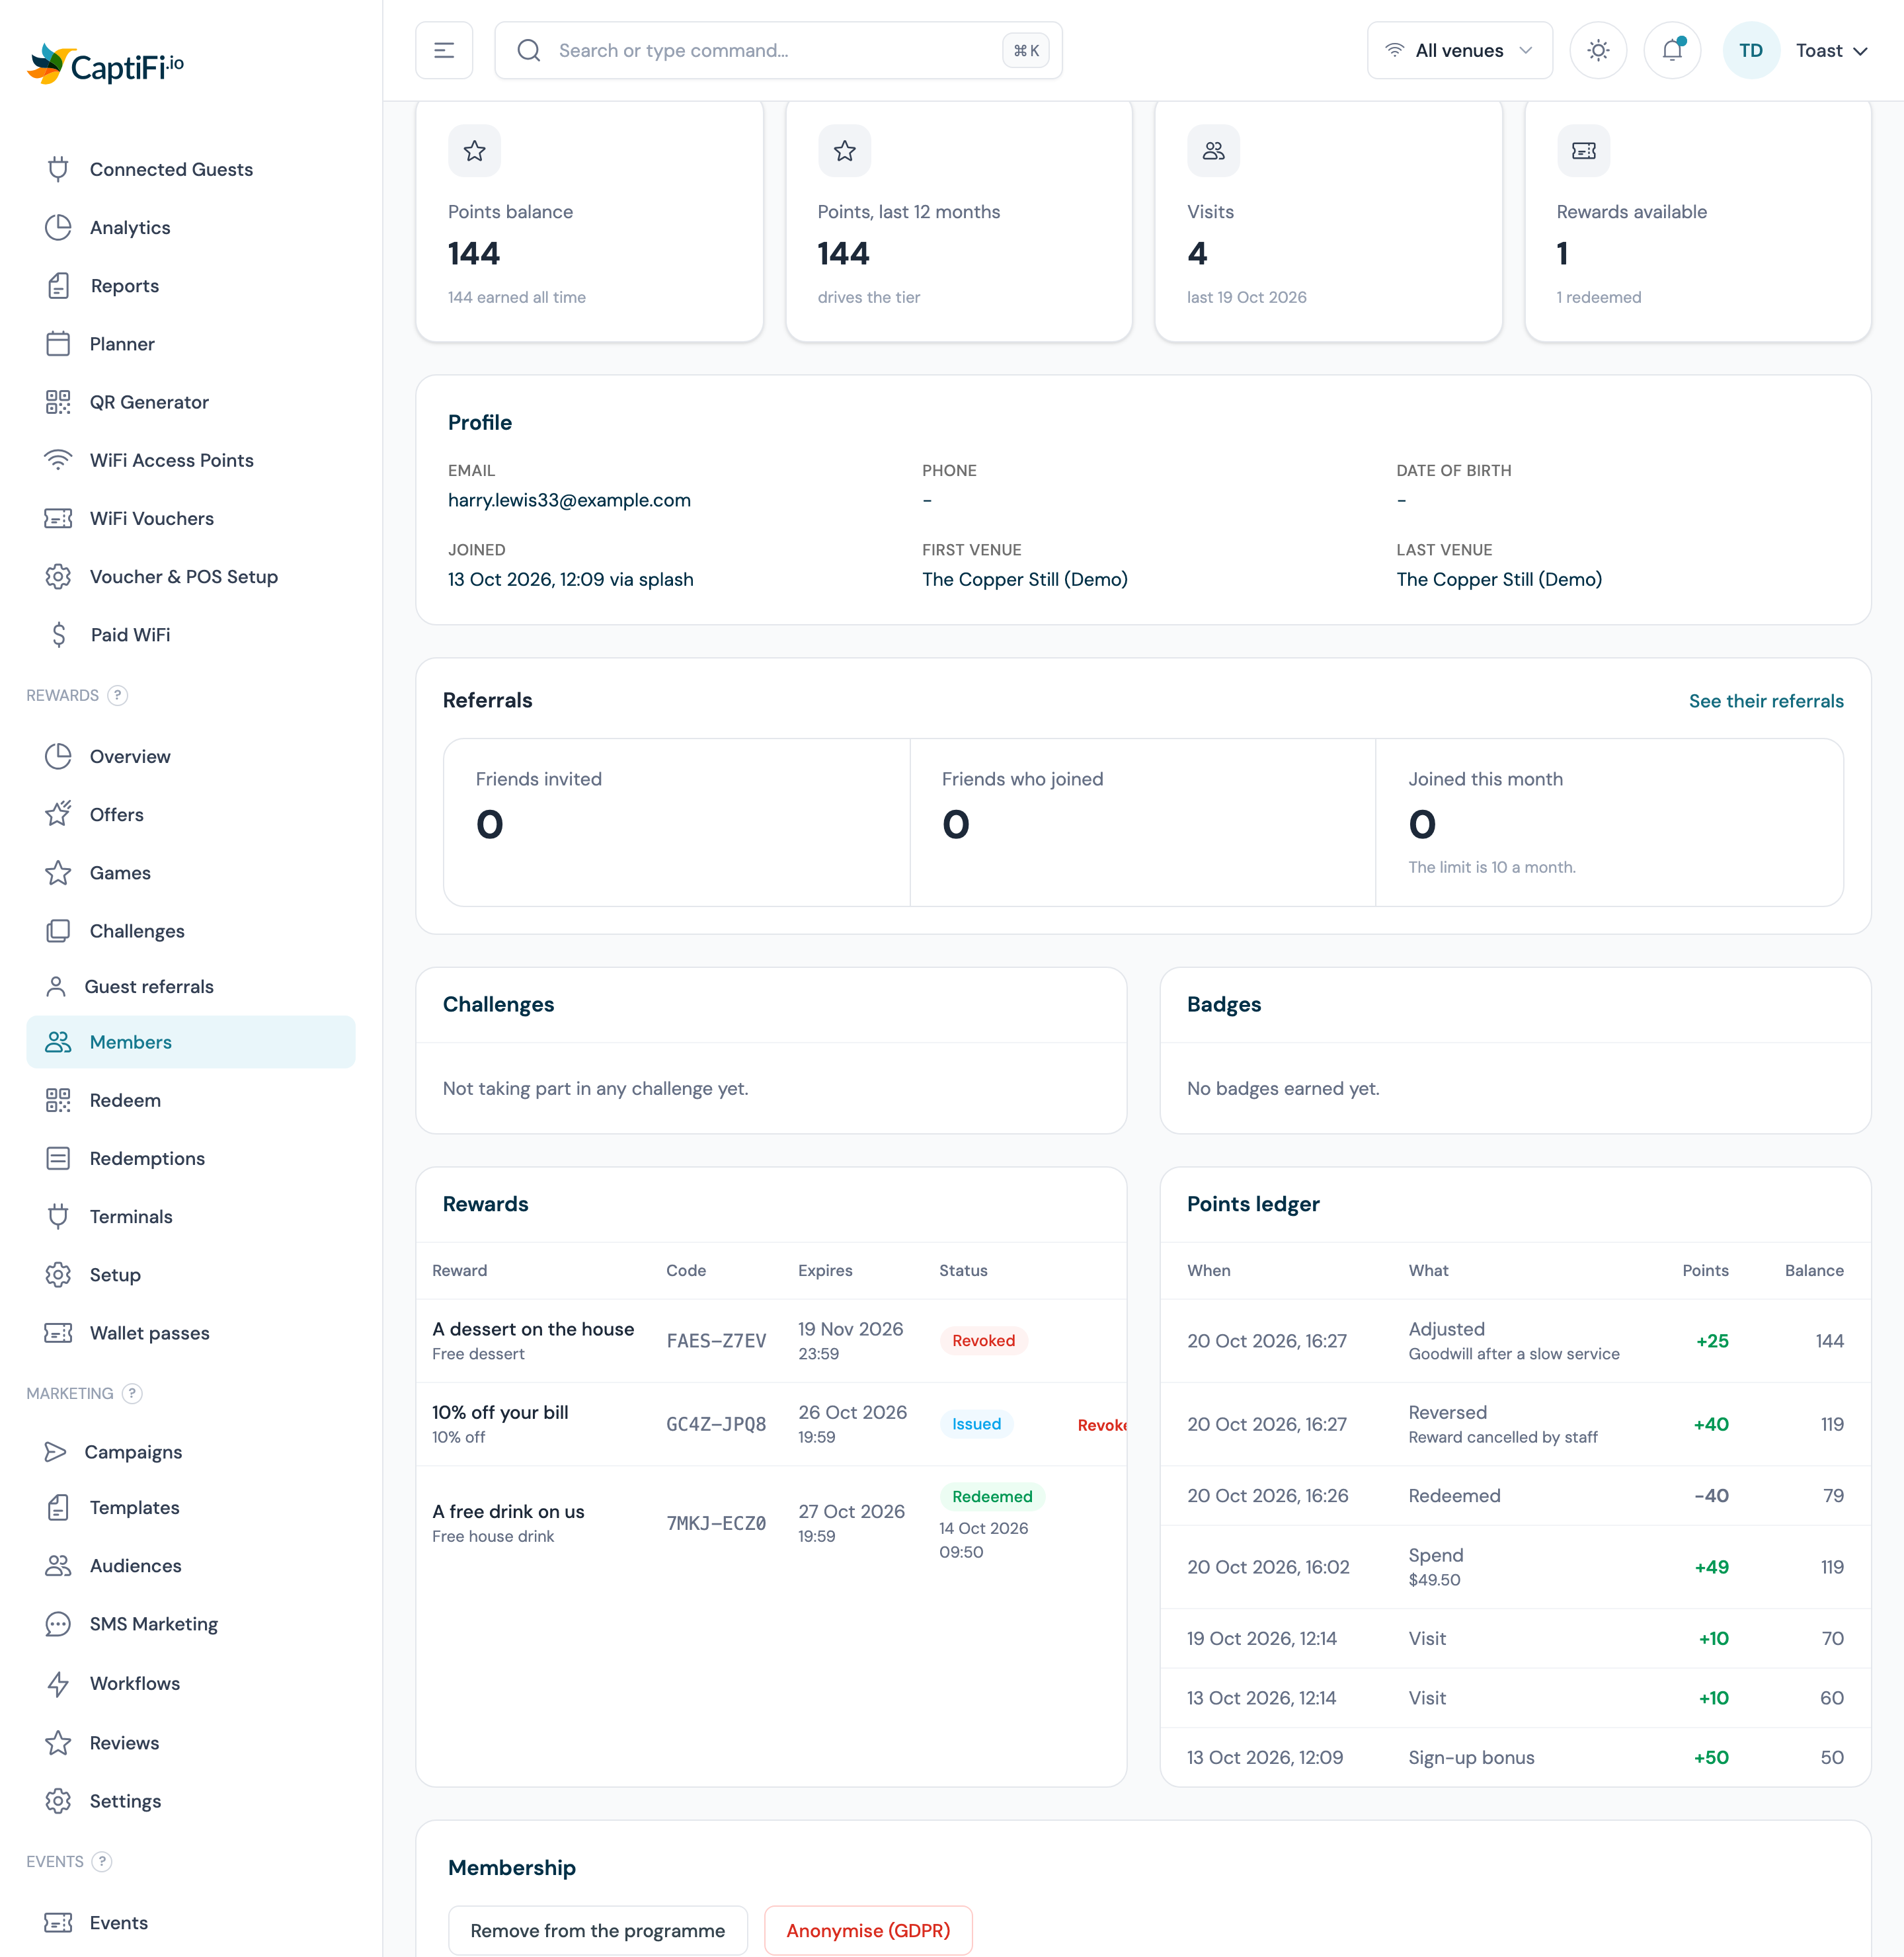Open the All venues selector
1904x1957 pixels.
tap(1459, 50)
